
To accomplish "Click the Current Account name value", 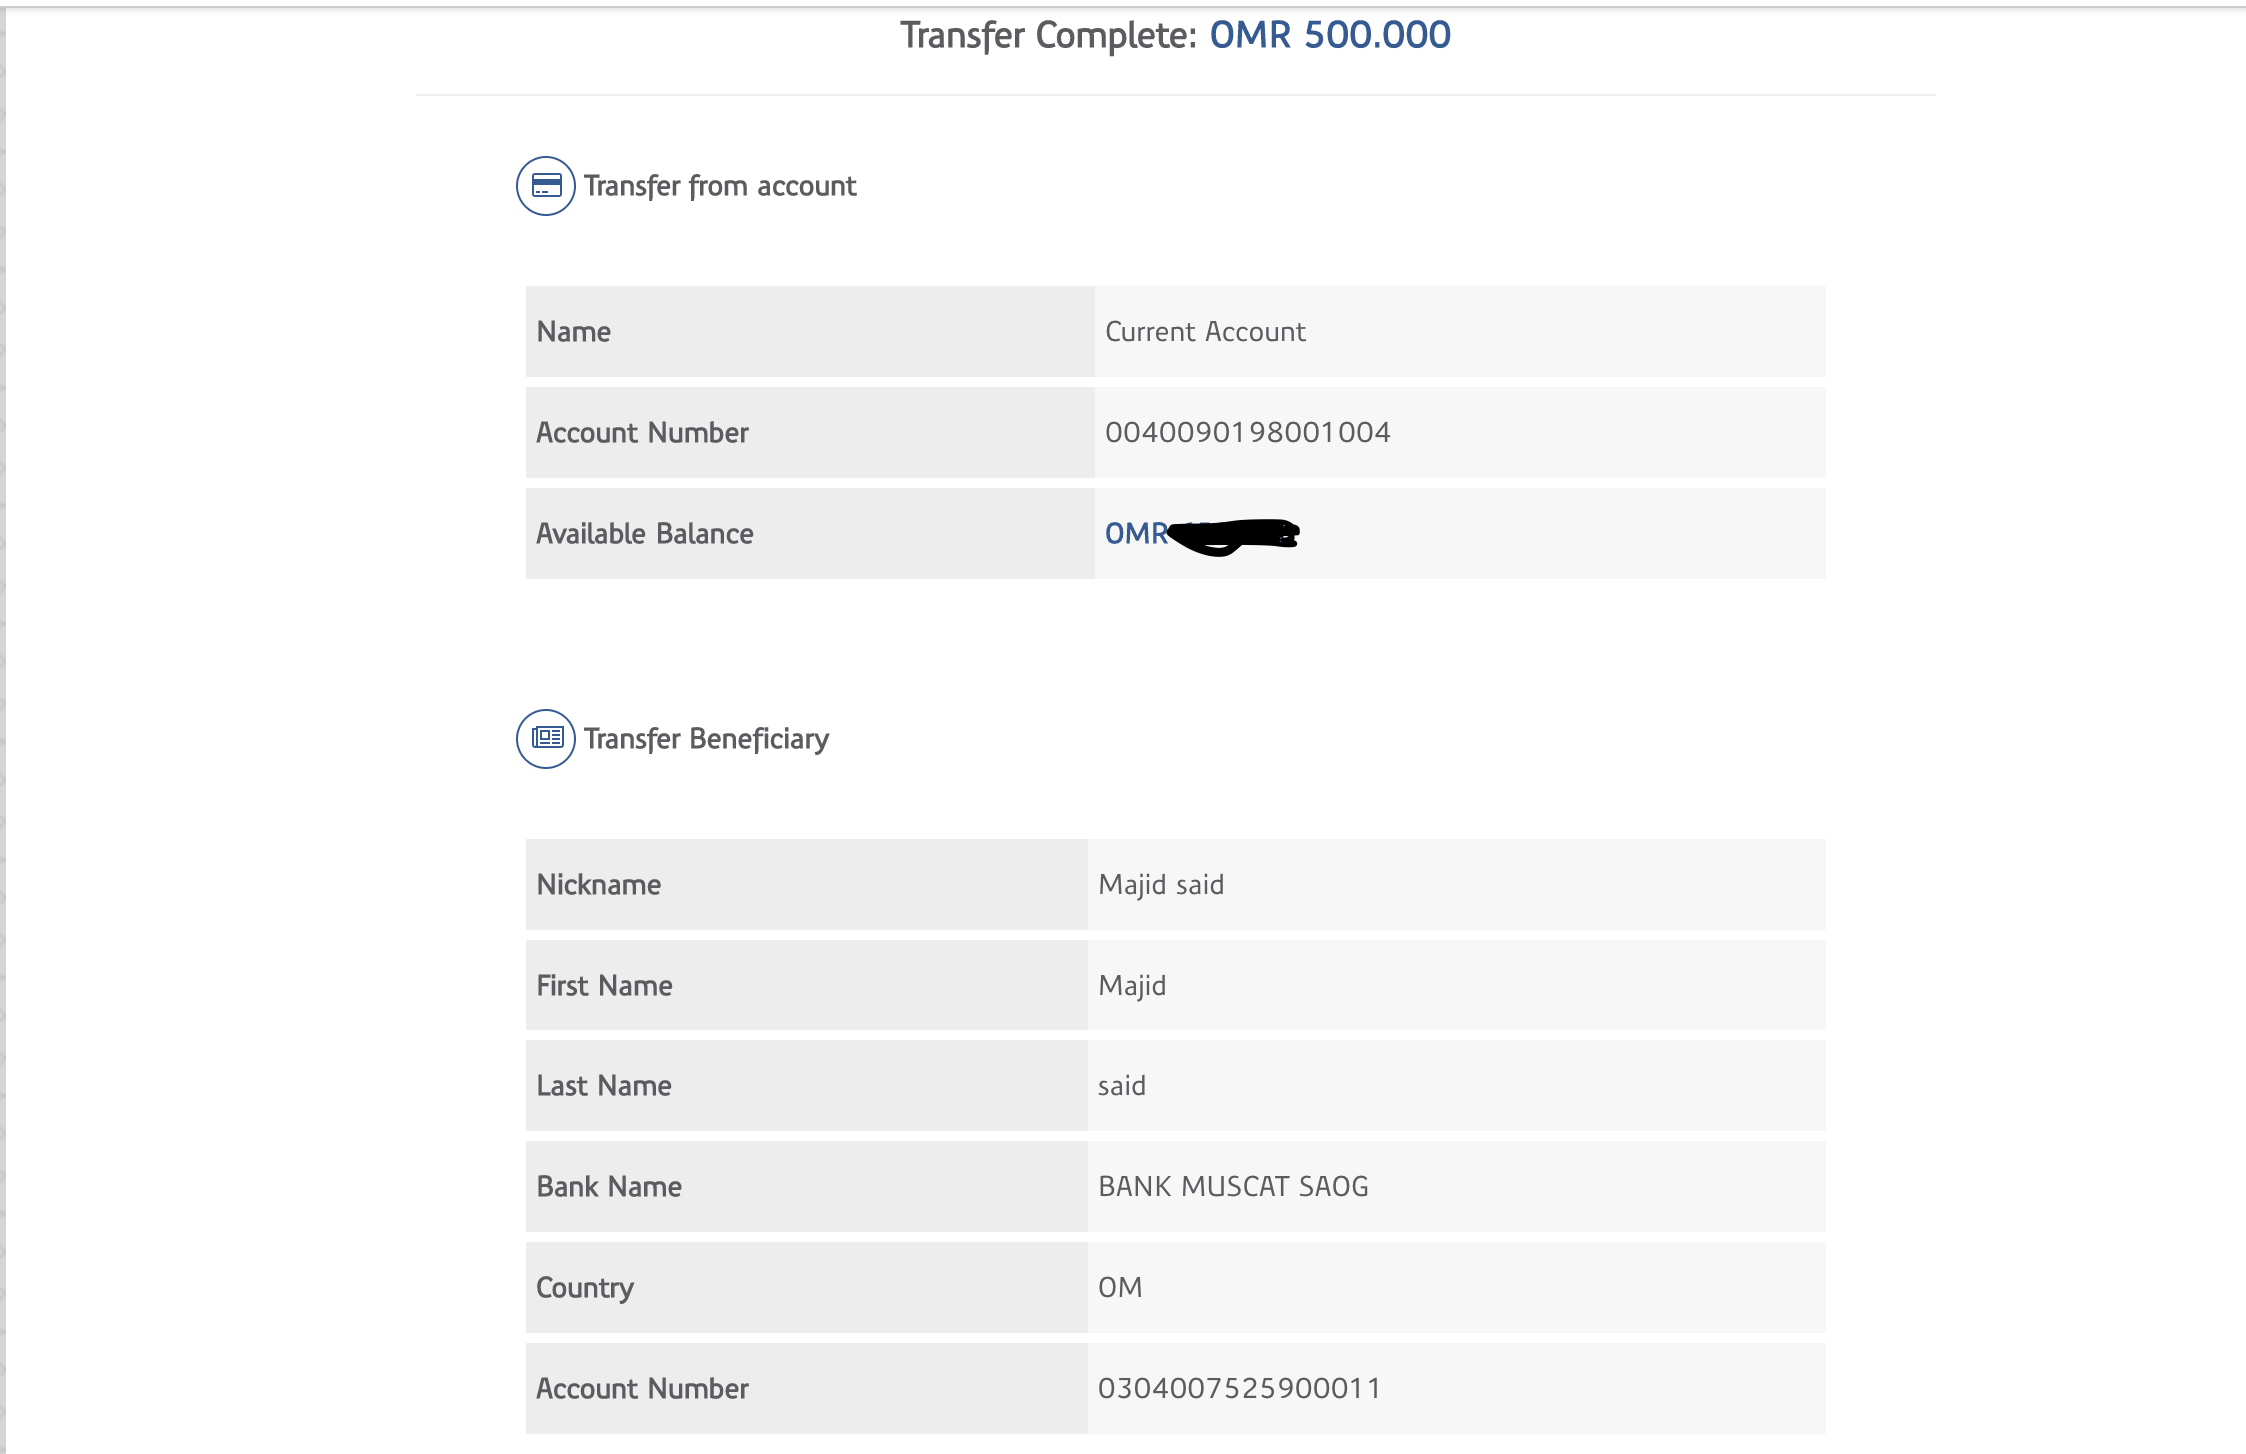I will 1205,332.
